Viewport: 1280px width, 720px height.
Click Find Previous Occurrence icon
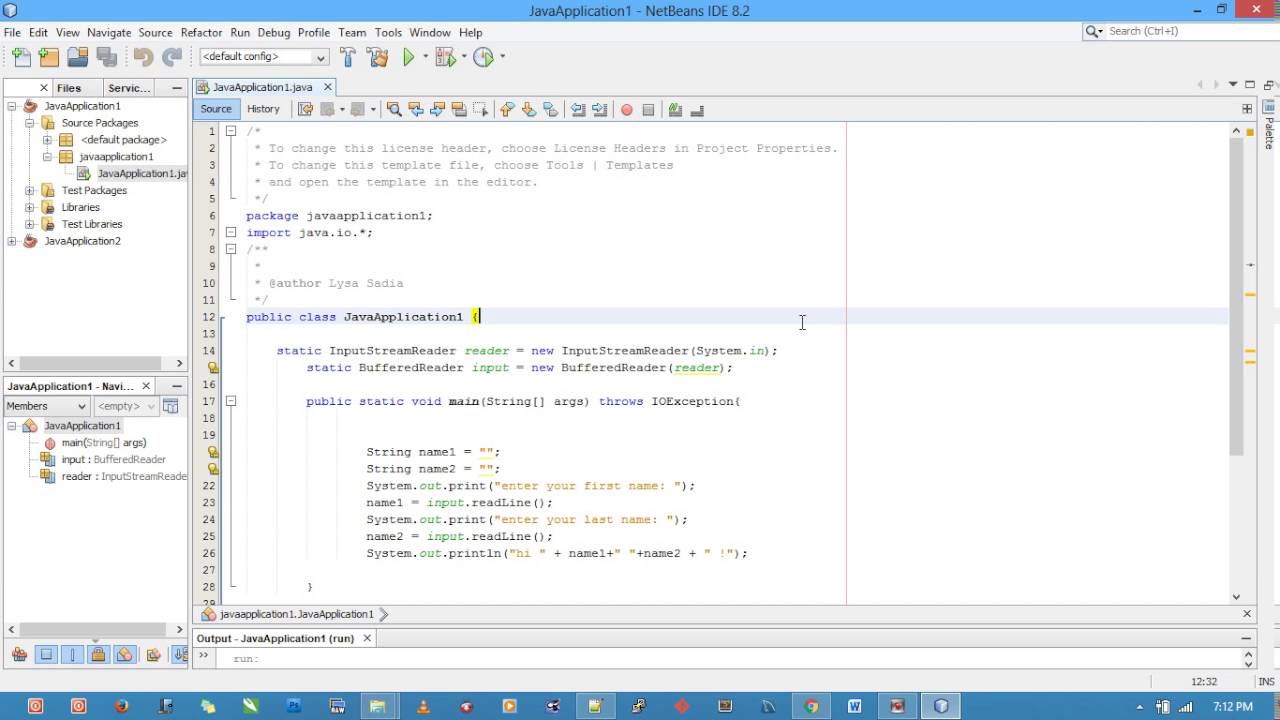(416, 109)
